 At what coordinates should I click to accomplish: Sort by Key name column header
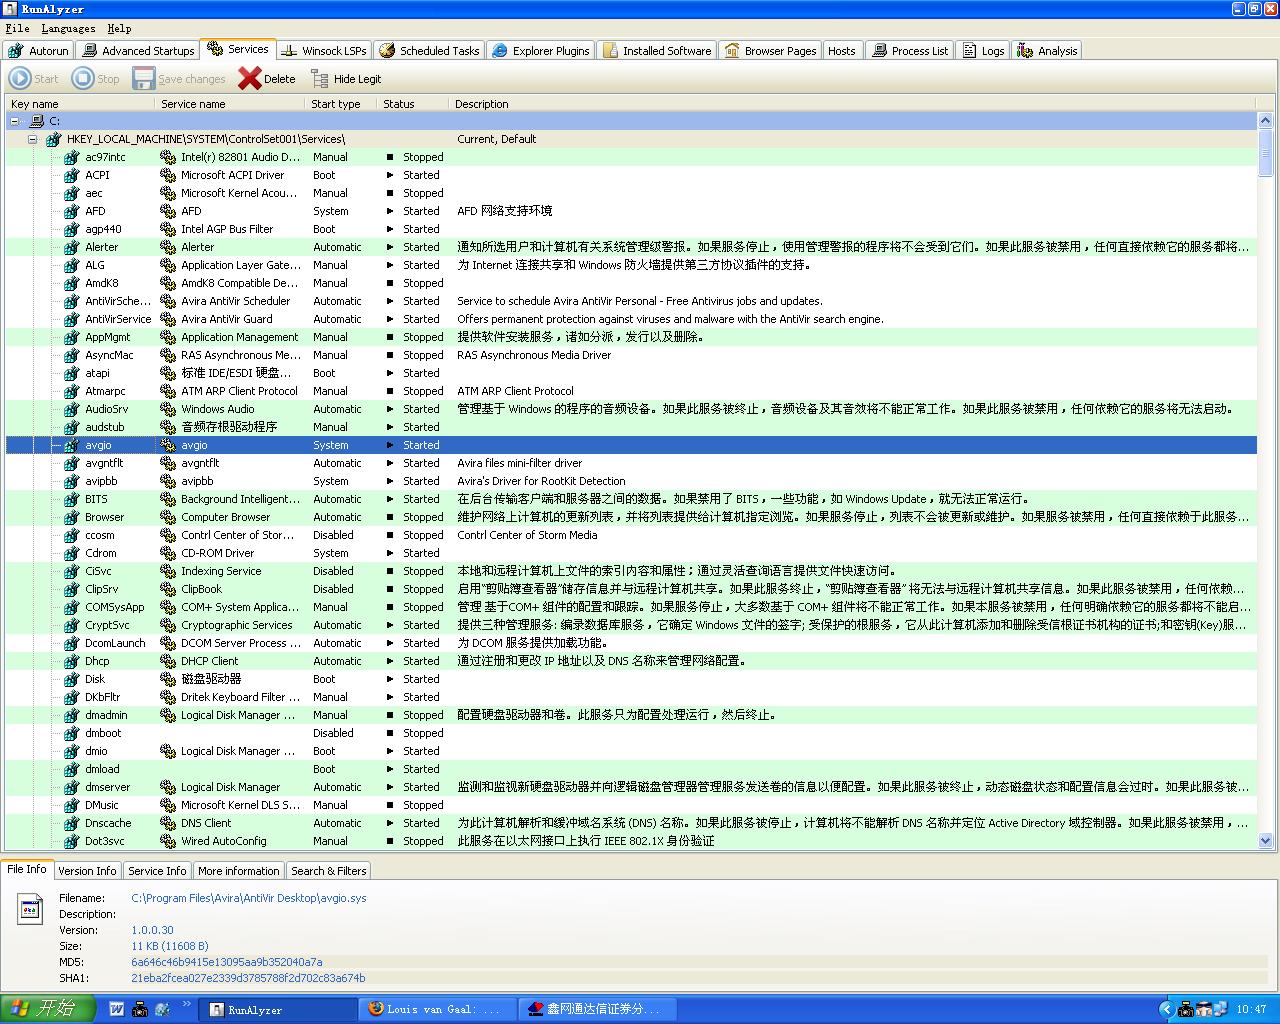[x=80, y=104]
